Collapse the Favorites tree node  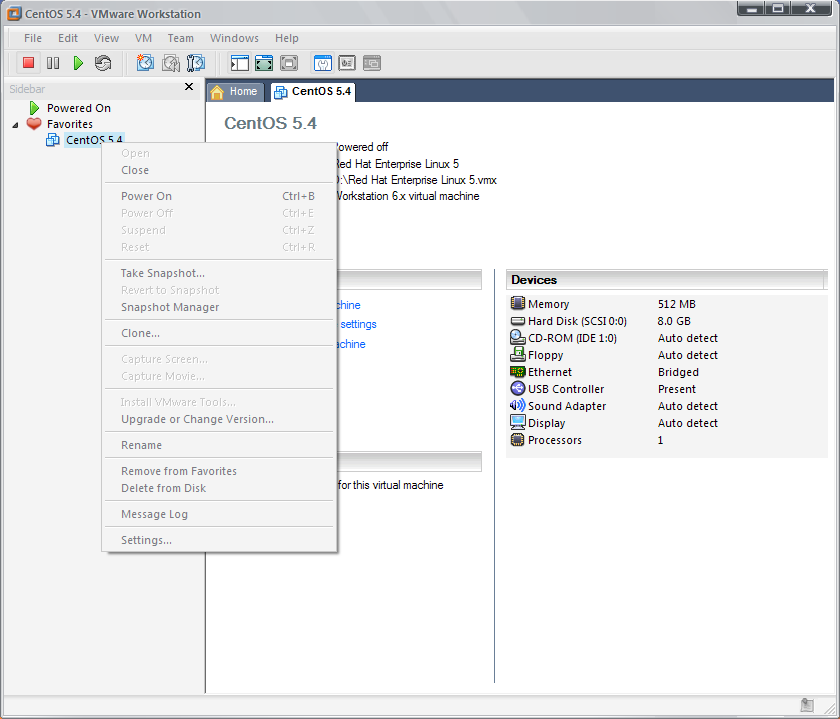(x=15, y=124)
